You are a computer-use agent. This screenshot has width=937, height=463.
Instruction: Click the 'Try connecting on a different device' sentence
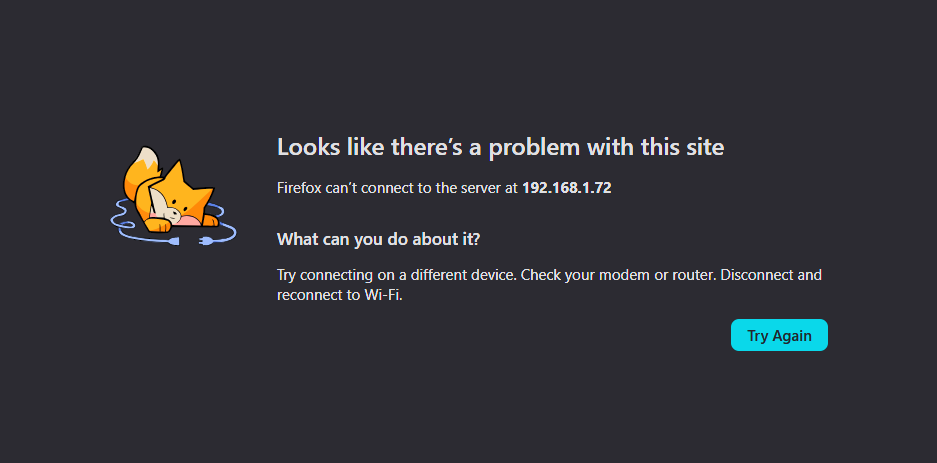[397, 275]
